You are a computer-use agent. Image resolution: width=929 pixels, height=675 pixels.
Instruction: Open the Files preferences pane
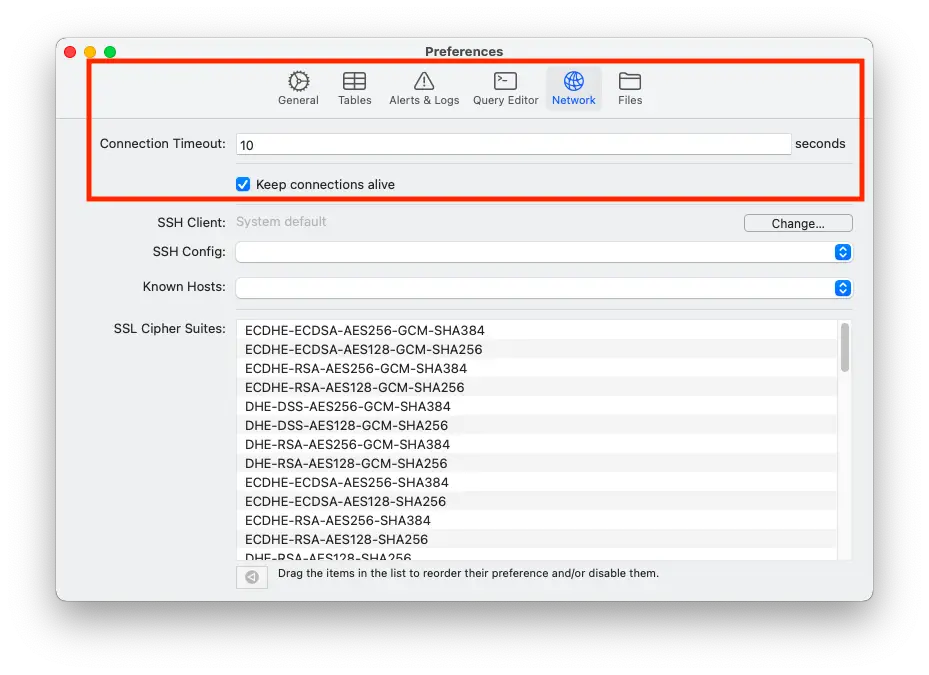[x=629, y=89]
